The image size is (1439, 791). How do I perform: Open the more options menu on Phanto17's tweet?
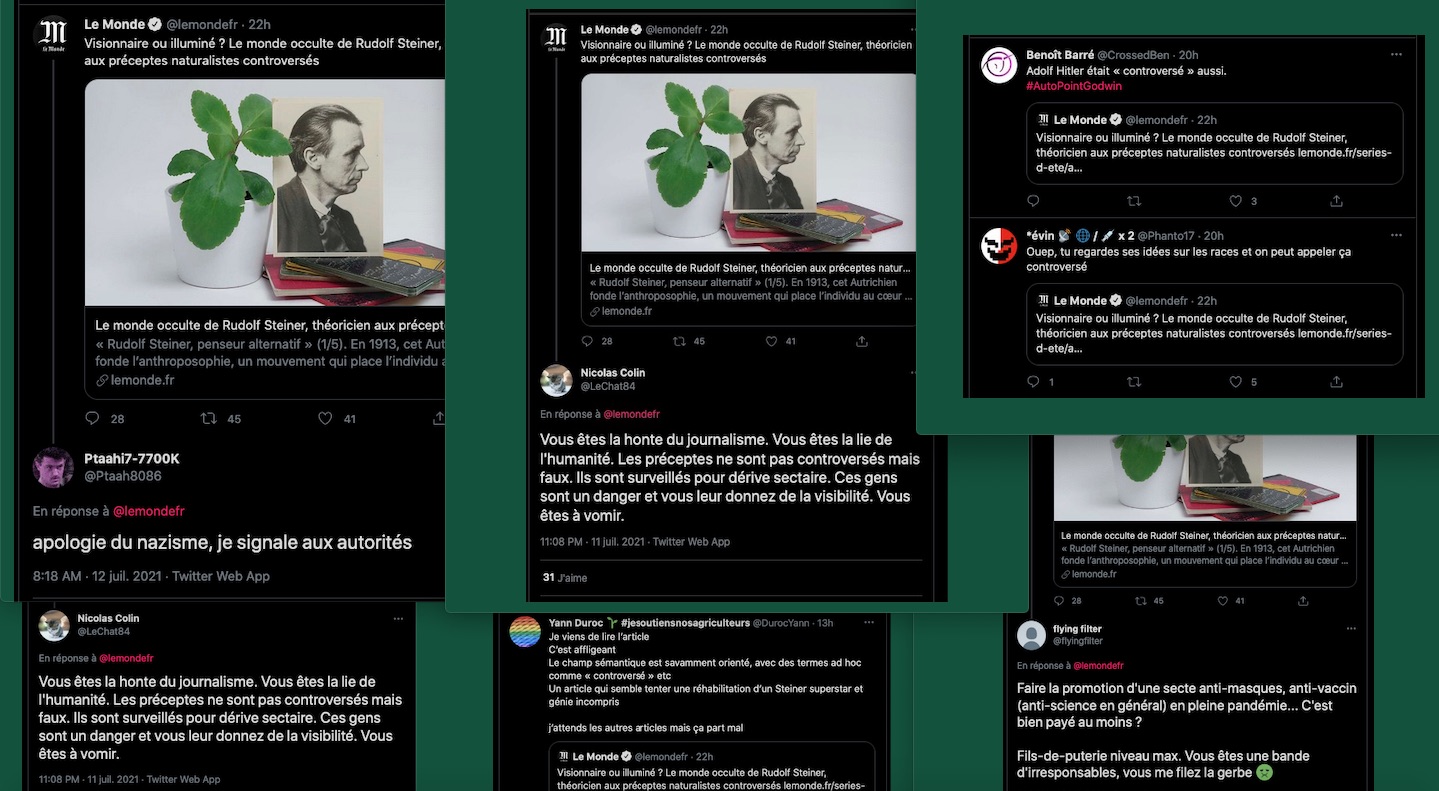point(1396,236)
